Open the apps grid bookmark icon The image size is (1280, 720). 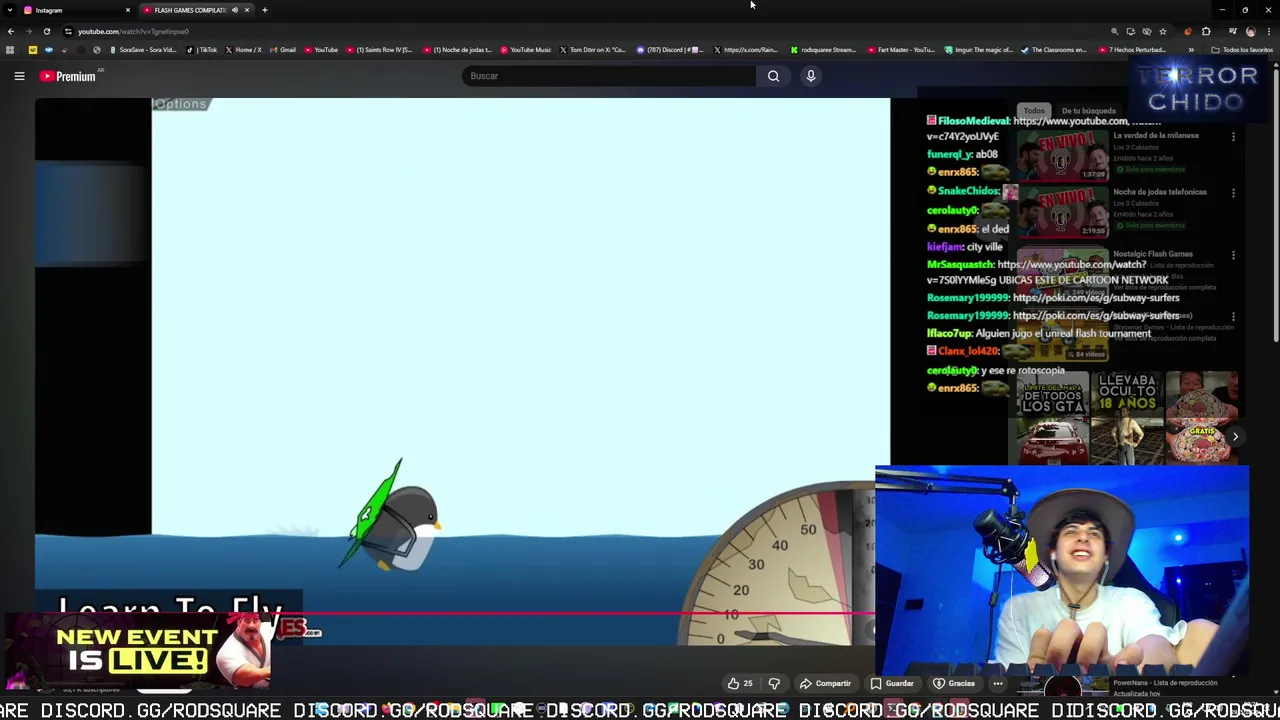coord(10,50)
